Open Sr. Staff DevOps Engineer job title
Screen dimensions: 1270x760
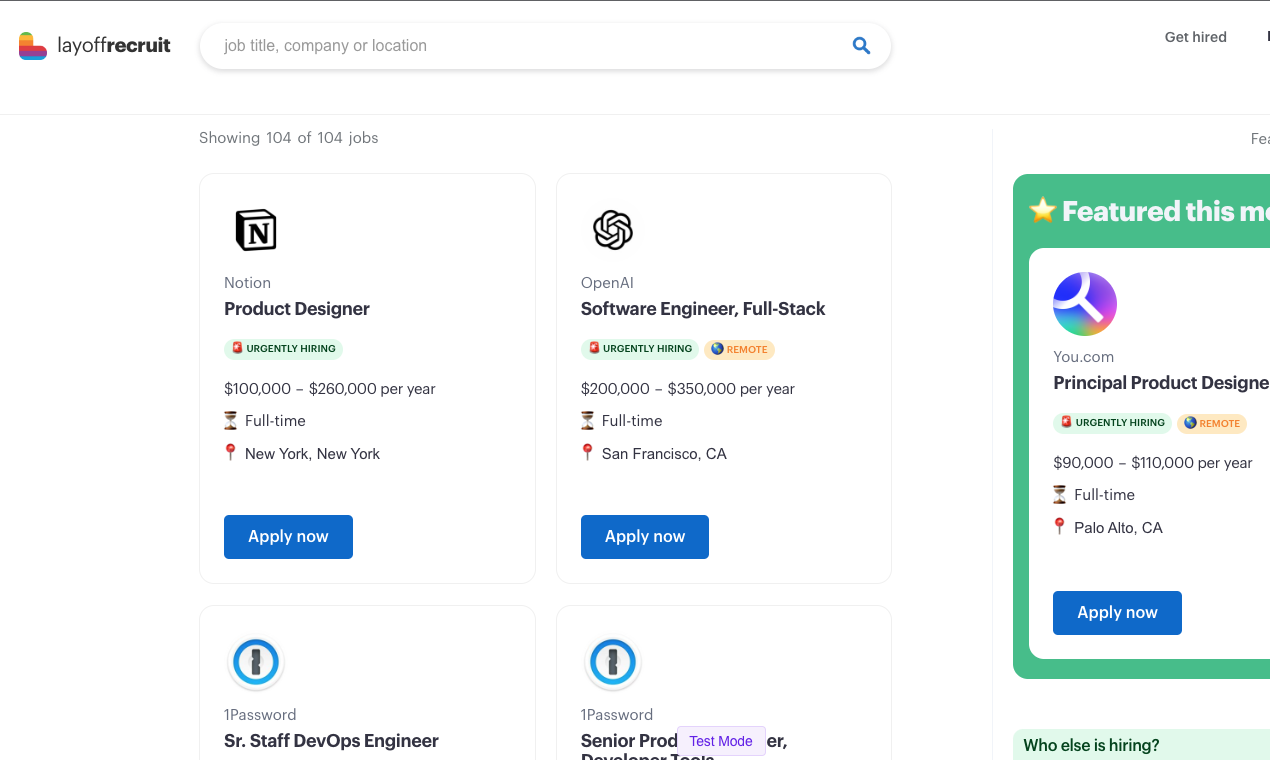pyautogui.click(x=331, y=741)
